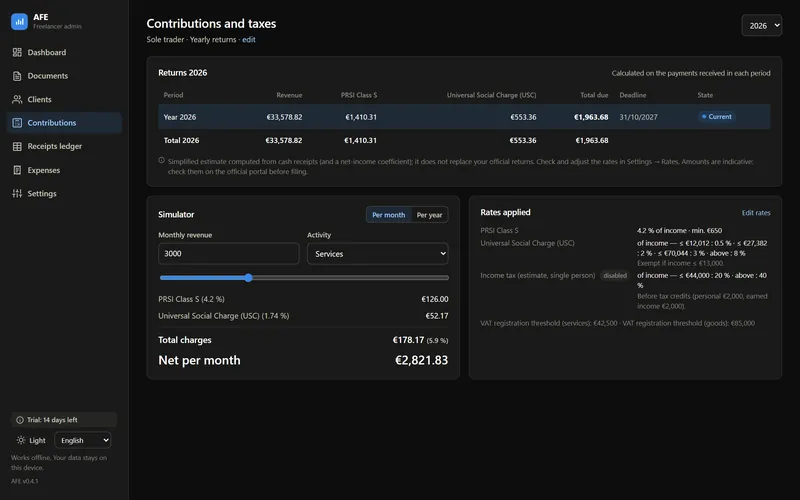Click the Rates applied heading
Image resolution: width=800 pixels, height=500 pixels.
(505, 212)
